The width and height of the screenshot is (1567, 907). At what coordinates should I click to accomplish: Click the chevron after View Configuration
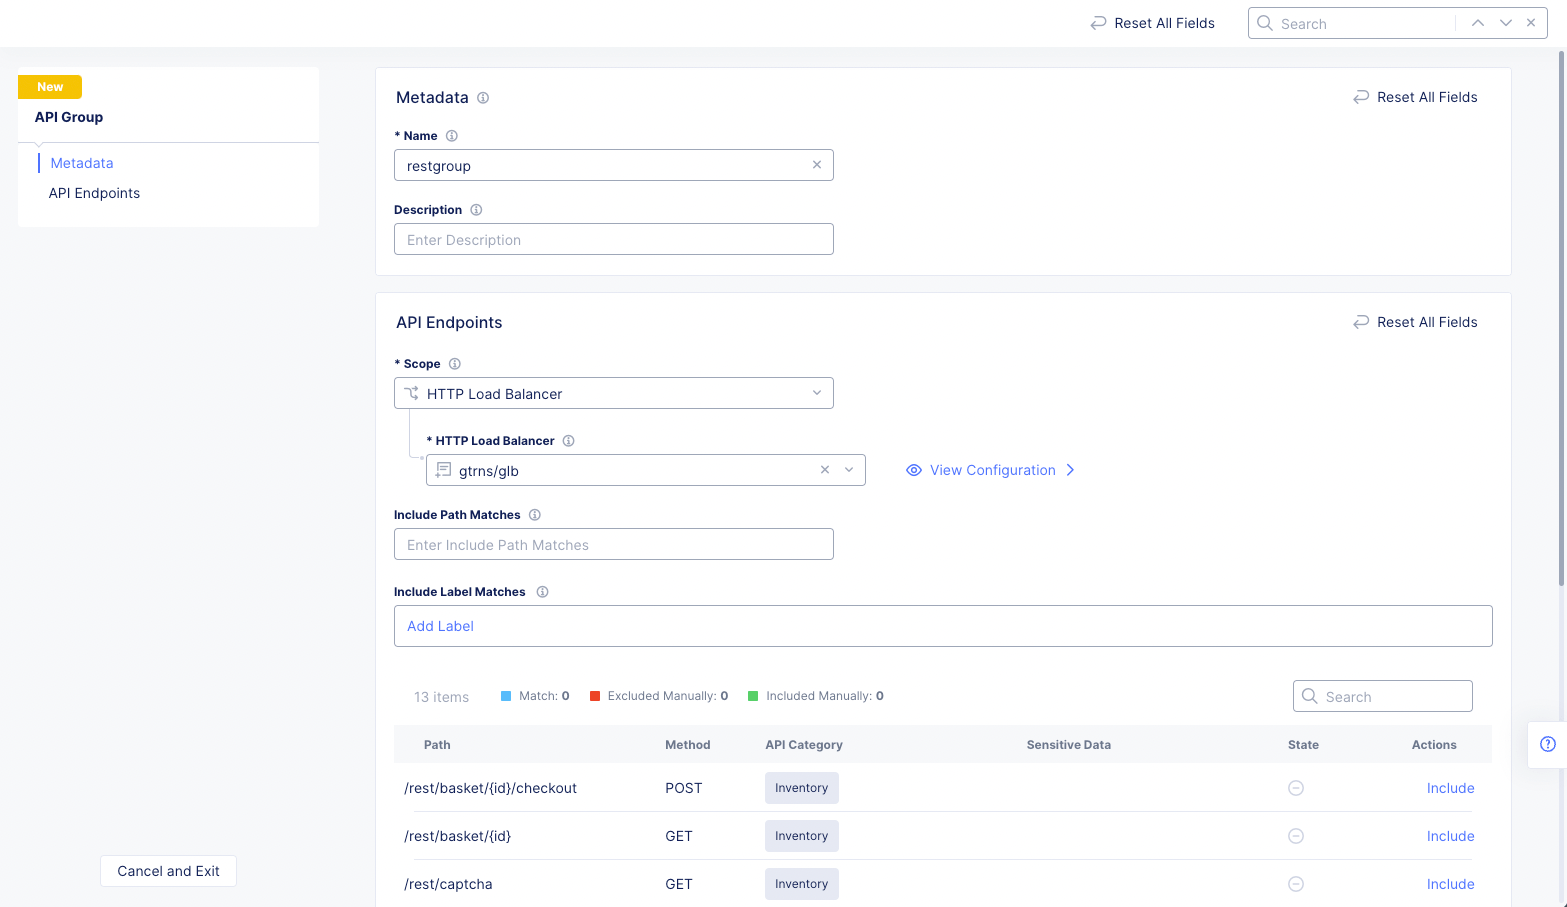1070,470
